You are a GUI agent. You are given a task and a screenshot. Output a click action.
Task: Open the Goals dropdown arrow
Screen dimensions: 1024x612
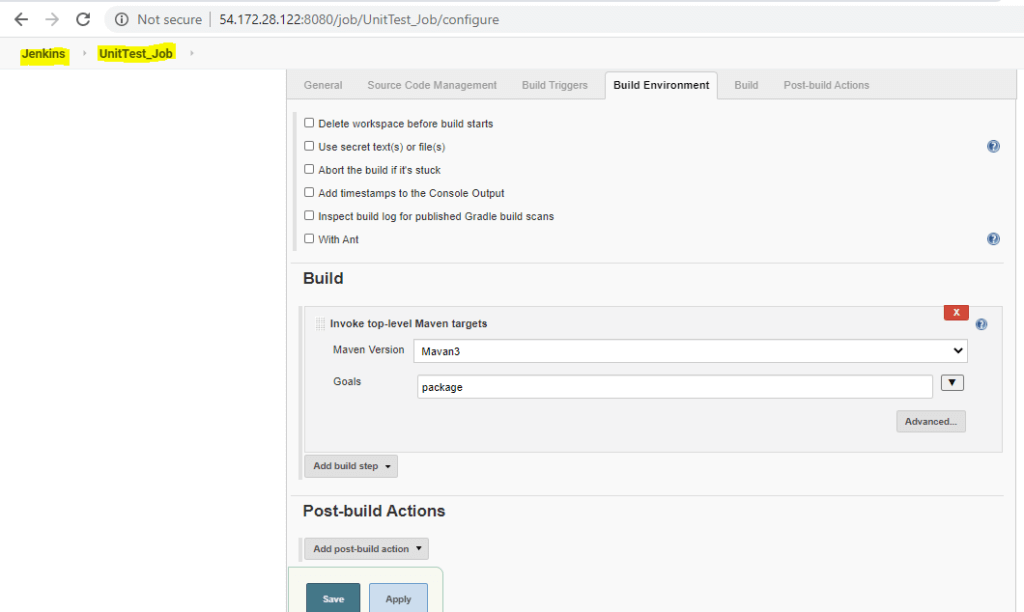click(x=951, y=382)
